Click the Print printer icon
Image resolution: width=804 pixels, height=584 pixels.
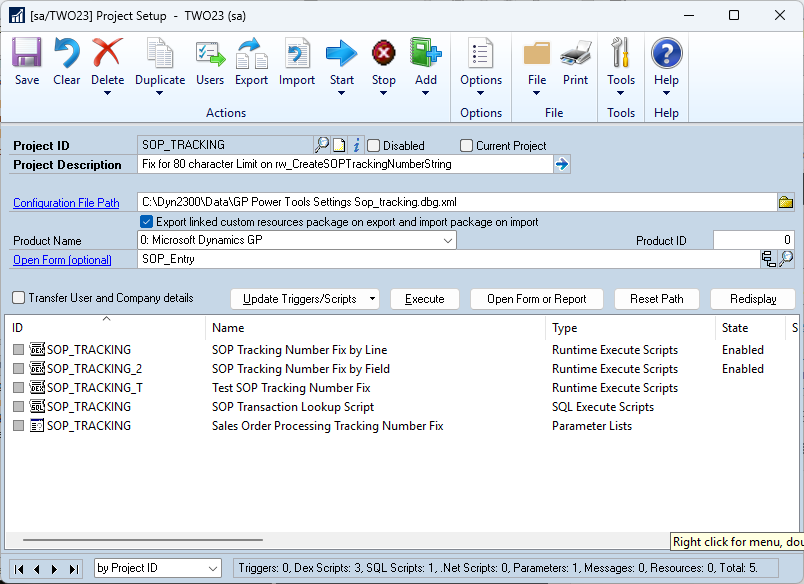[575, 53]
